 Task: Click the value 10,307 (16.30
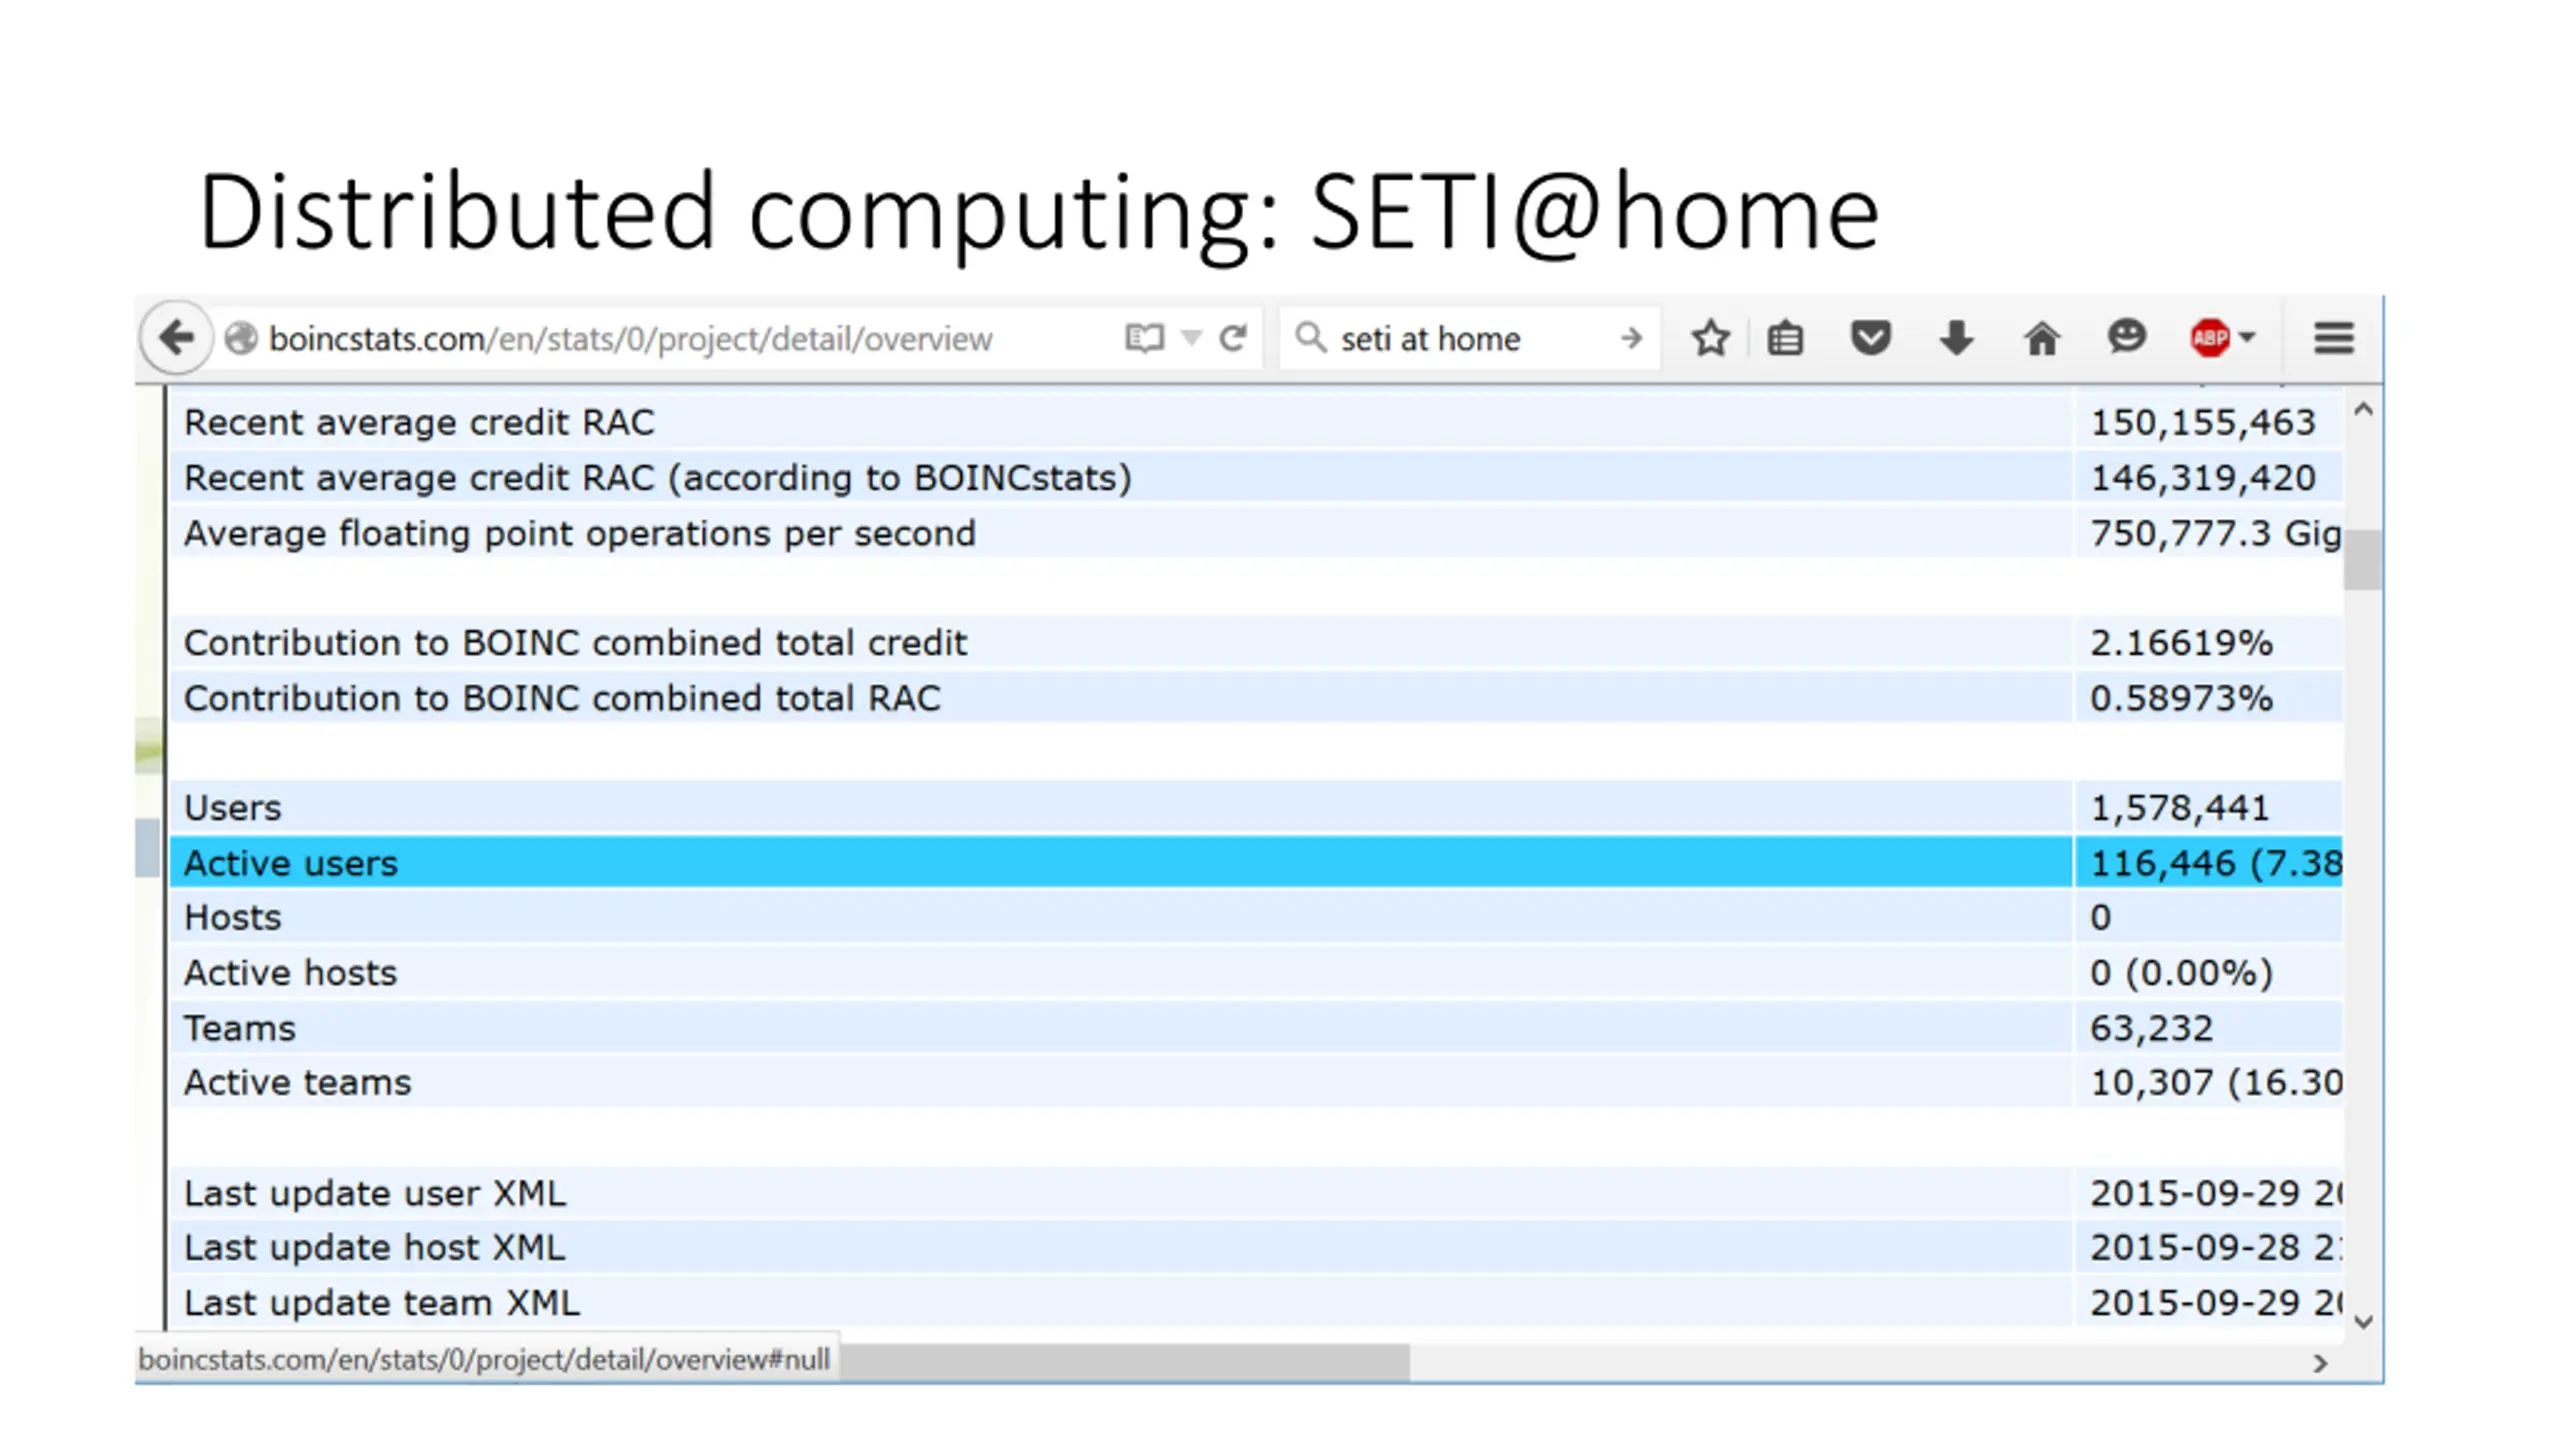click(x=2215, y=1083)
